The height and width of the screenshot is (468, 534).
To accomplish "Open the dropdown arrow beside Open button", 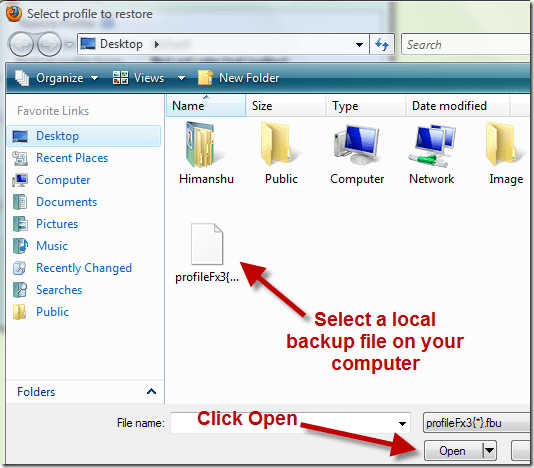I will pyautogui.click(x=489, y=451).
